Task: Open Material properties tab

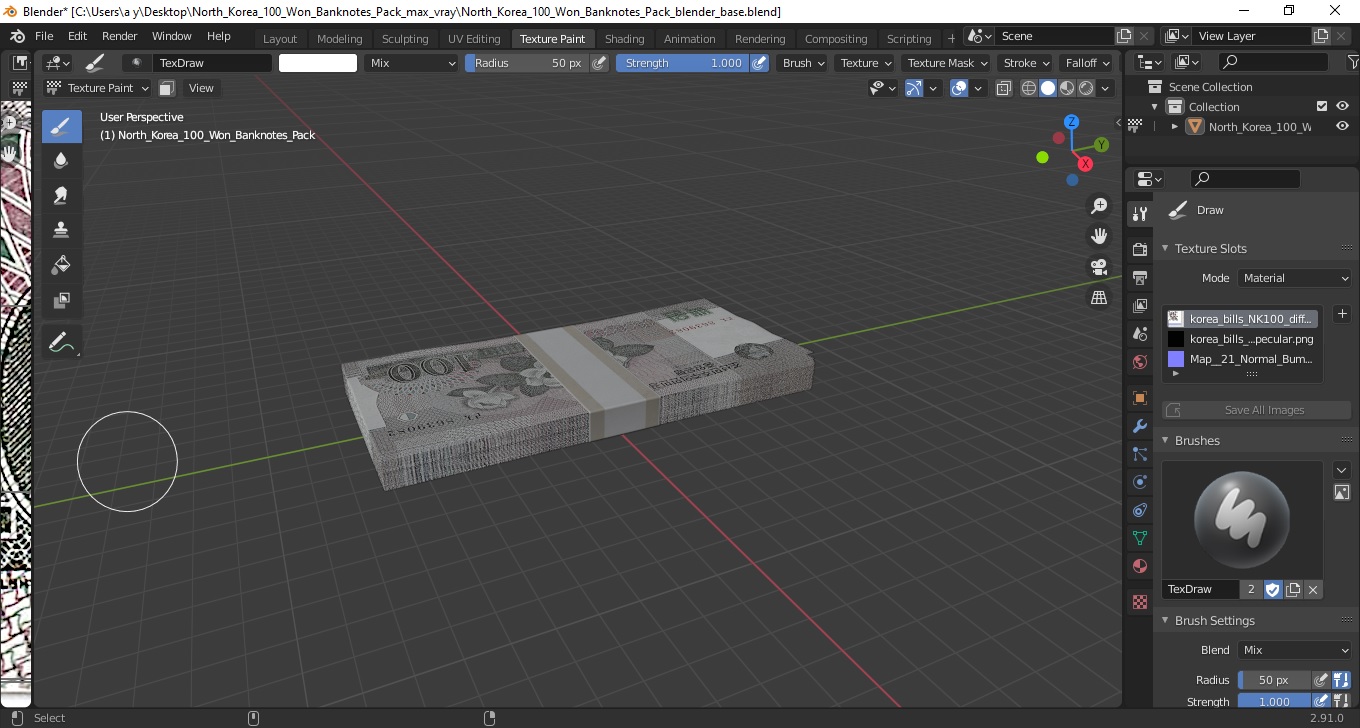Action: click(1139, 566)
